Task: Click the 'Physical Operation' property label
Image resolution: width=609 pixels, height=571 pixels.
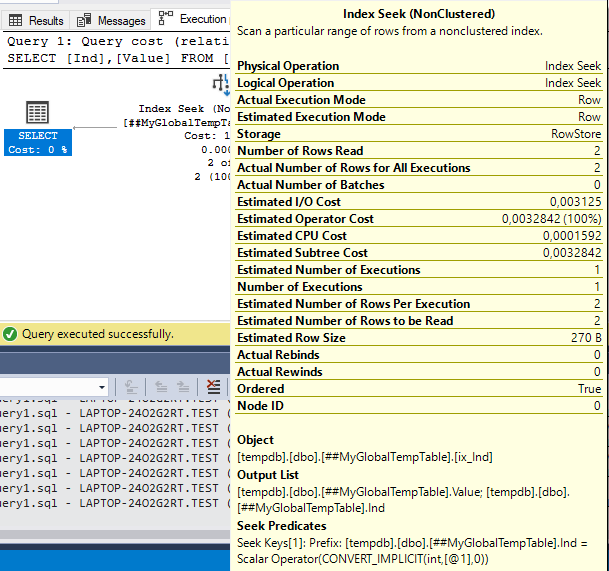Action: pos(288,66)
